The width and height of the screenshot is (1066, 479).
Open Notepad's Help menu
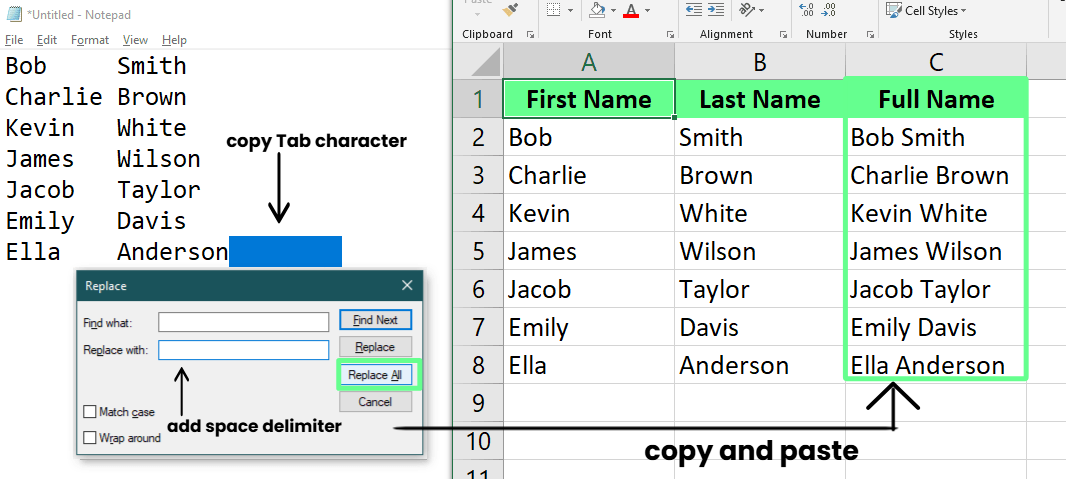pyautogui.click(x=174, y=40)
